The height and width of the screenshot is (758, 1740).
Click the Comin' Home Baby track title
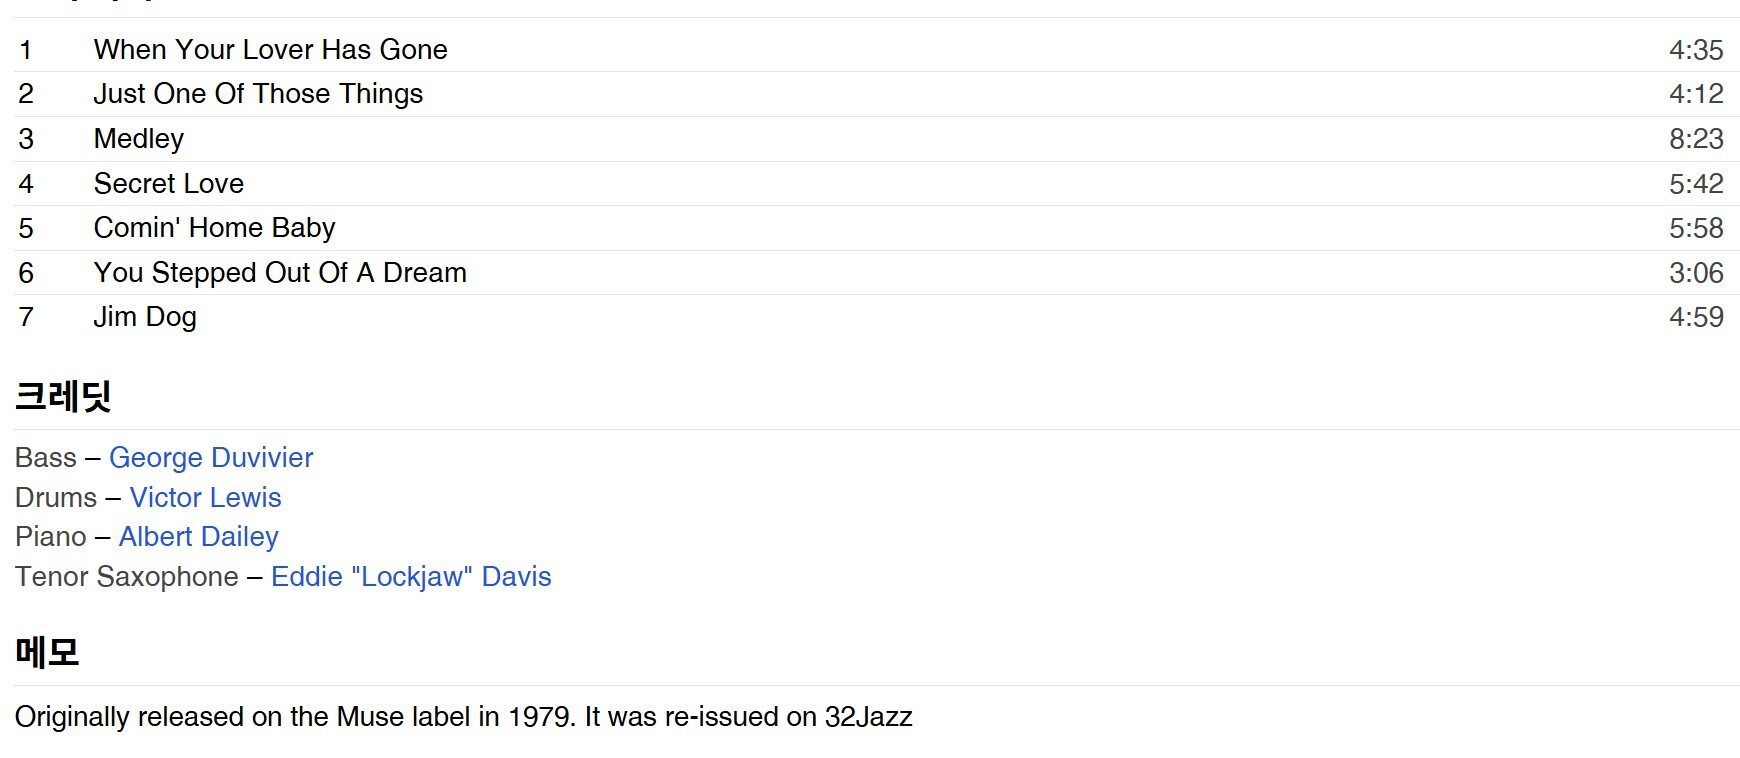click(x=214, y=228)
